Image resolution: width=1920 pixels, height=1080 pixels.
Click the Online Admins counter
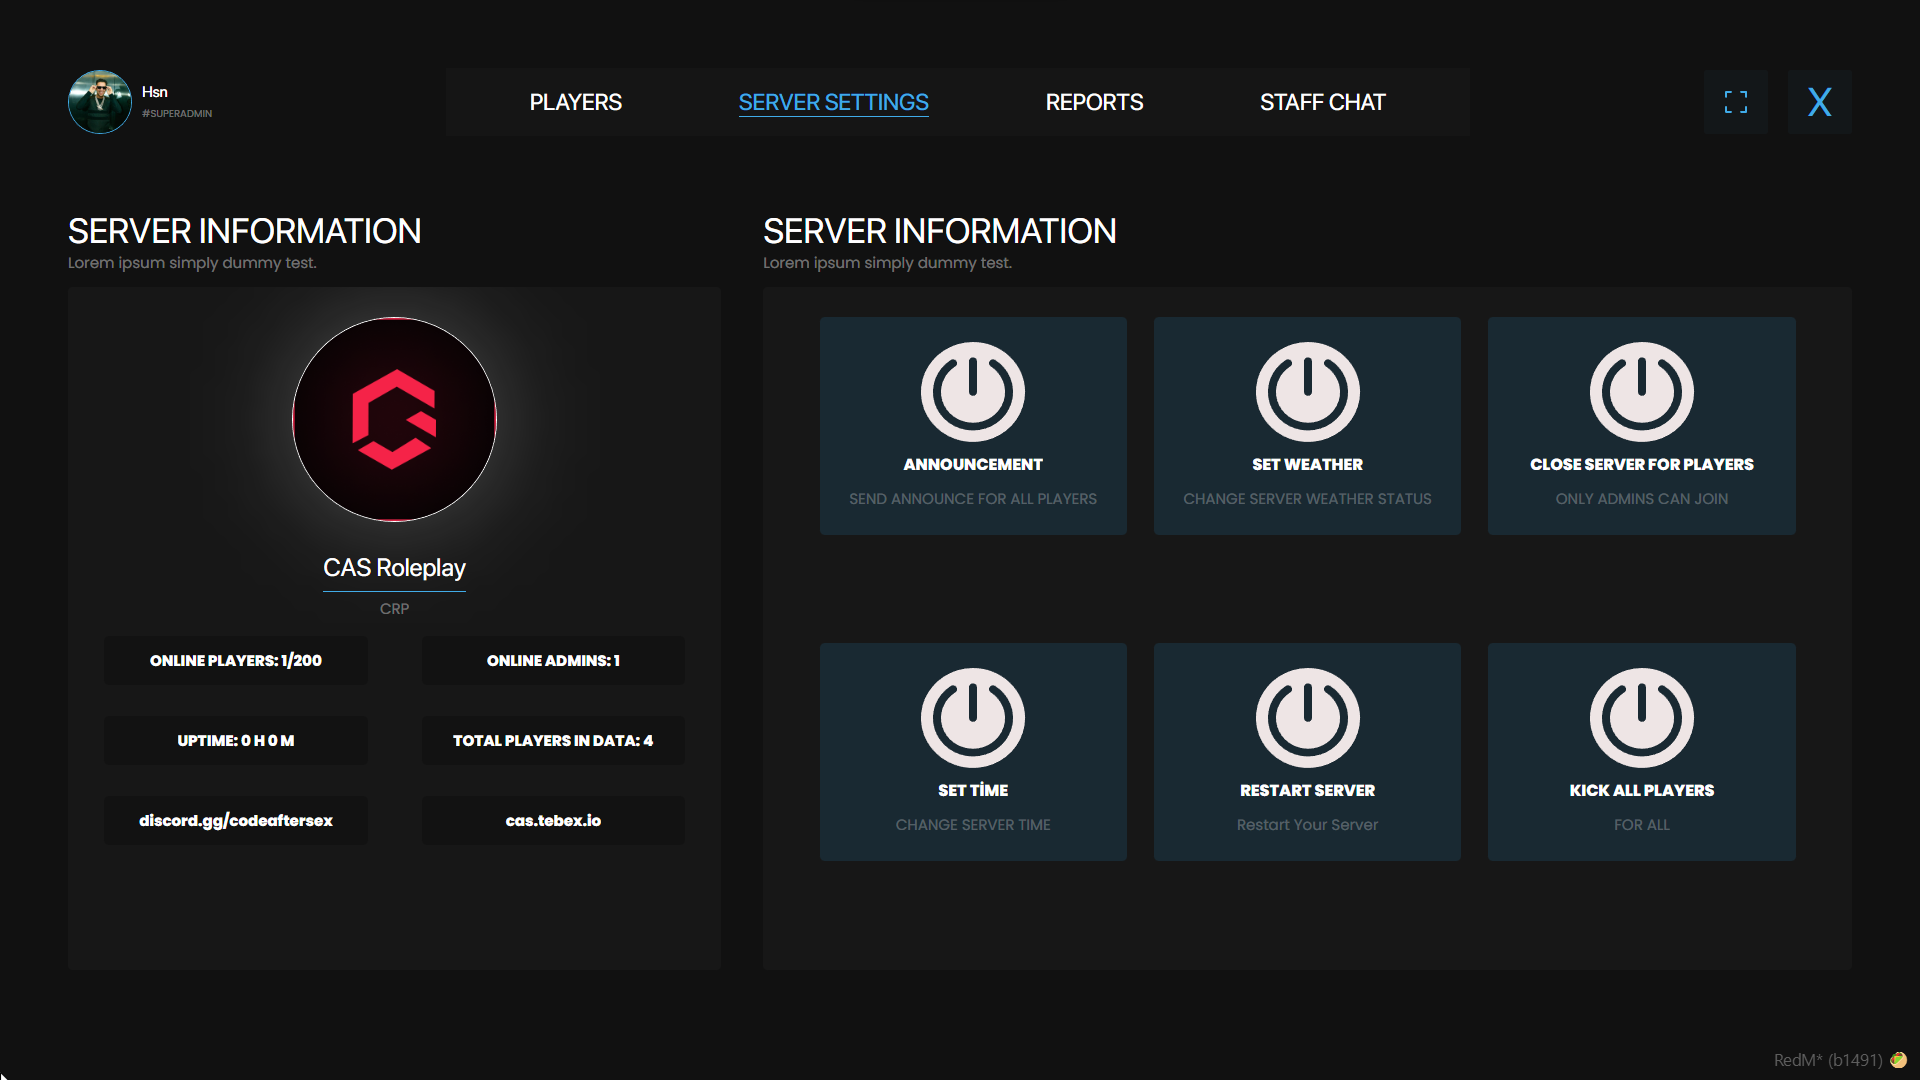click(553, 660)
